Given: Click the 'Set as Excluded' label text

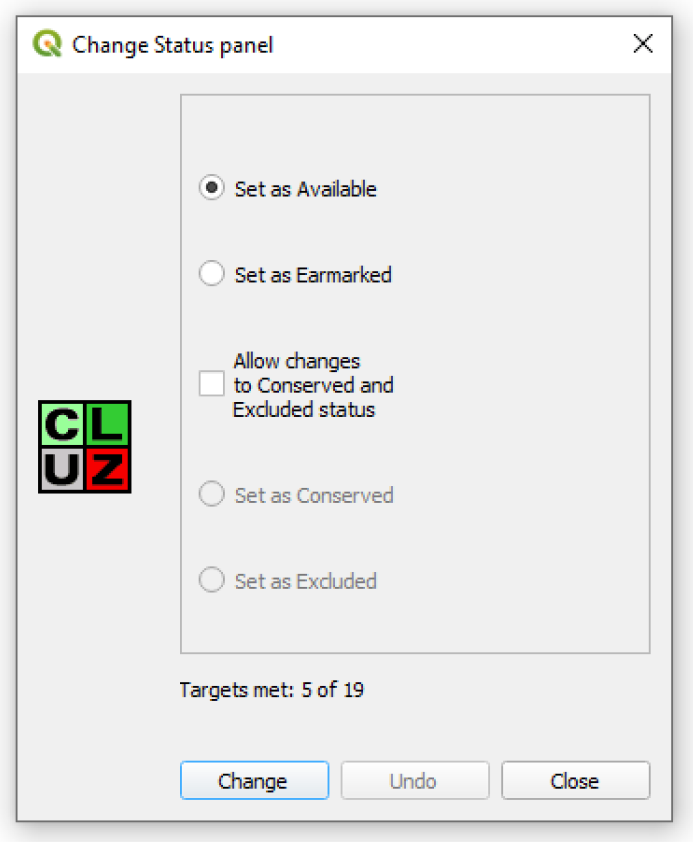Looking at the screenshot, I should (305, 581).
